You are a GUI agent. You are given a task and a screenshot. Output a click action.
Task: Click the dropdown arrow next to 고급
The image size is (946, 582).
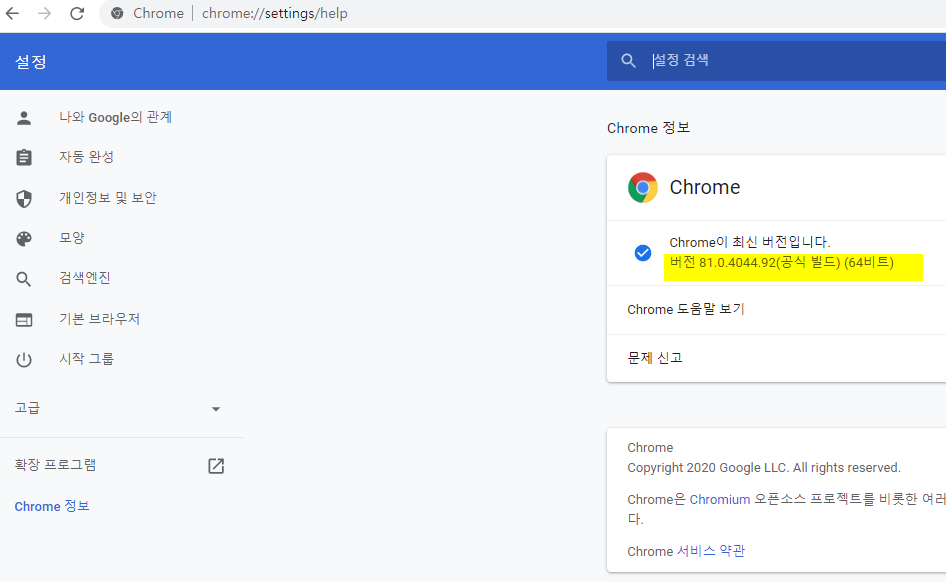coord(215,409)
